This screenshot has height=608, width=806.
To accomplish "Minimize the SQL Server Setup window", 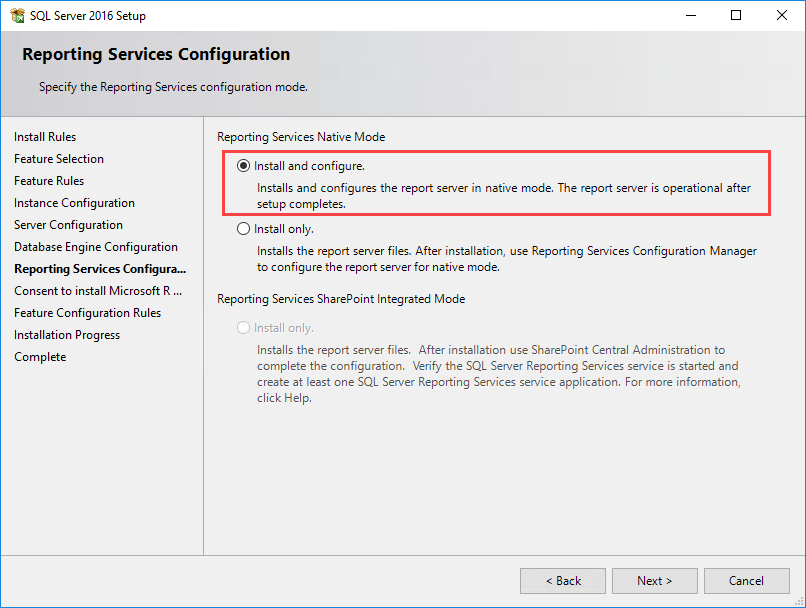I will [691, 15].
